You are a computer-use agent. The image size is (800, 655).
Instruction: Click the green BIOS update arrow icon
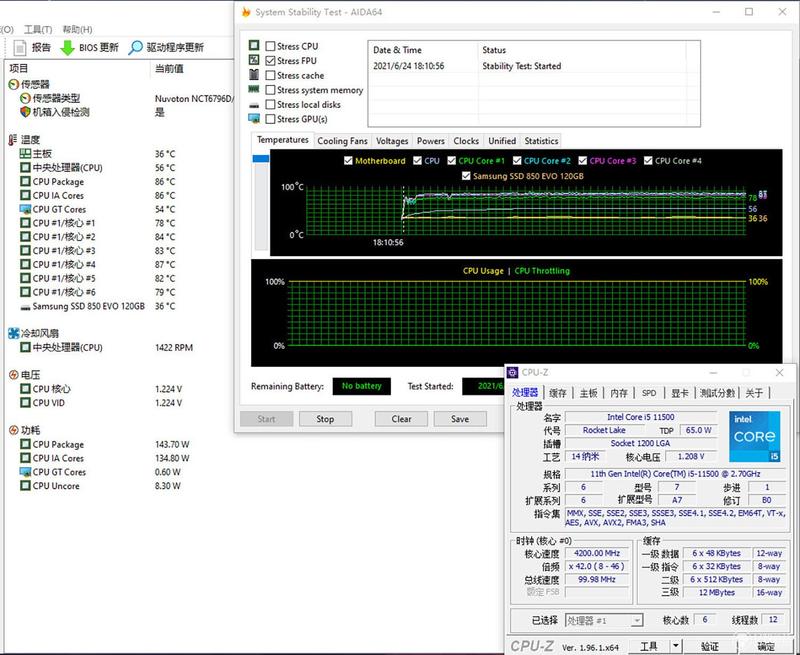pyautogui.click(x=67, y=48)
